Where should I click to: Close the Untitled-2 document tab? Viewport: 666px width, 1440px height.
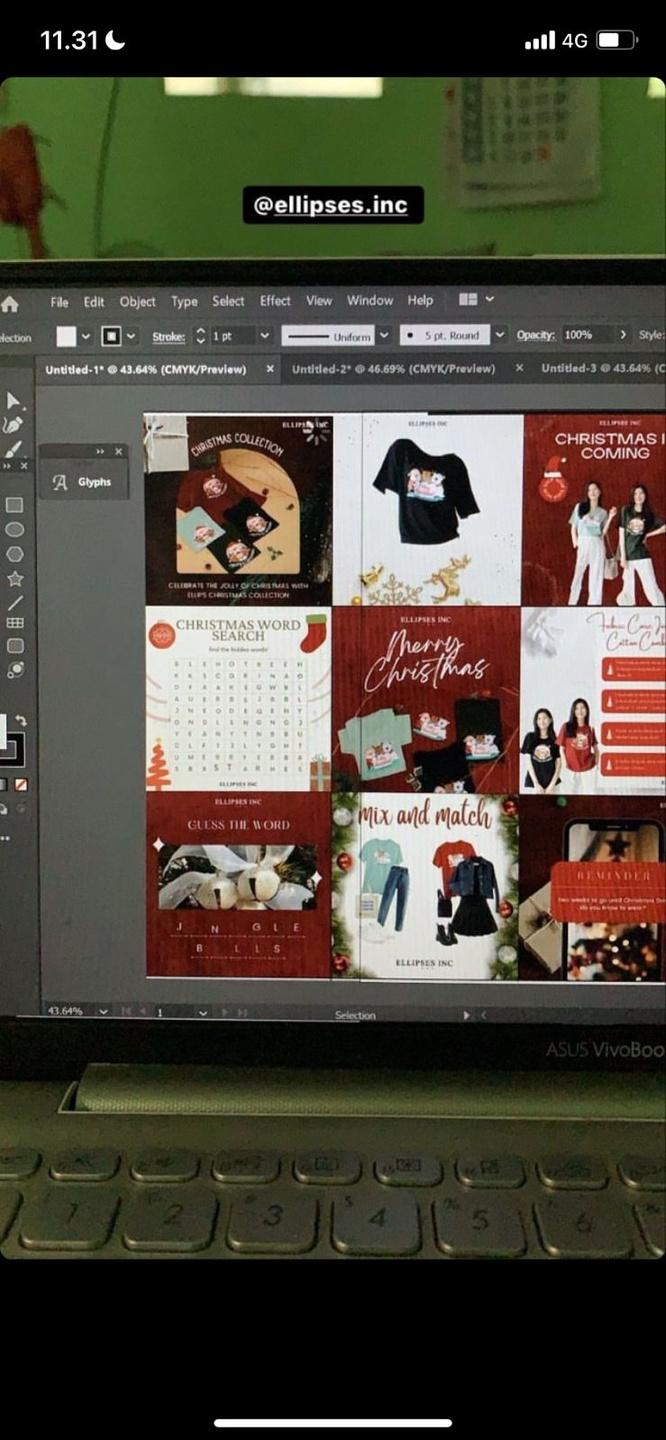click(x=519, y=368)
